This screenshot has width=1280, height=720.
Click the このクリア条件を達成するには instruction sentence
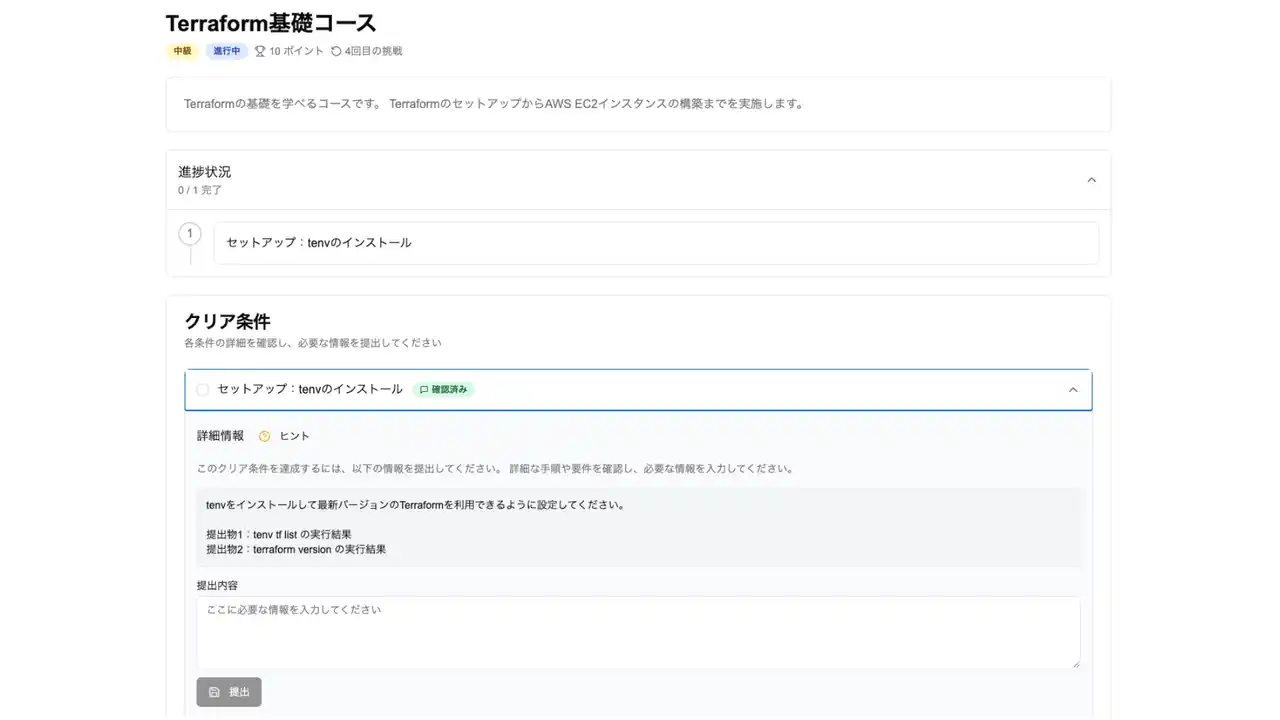click(496, 468)
